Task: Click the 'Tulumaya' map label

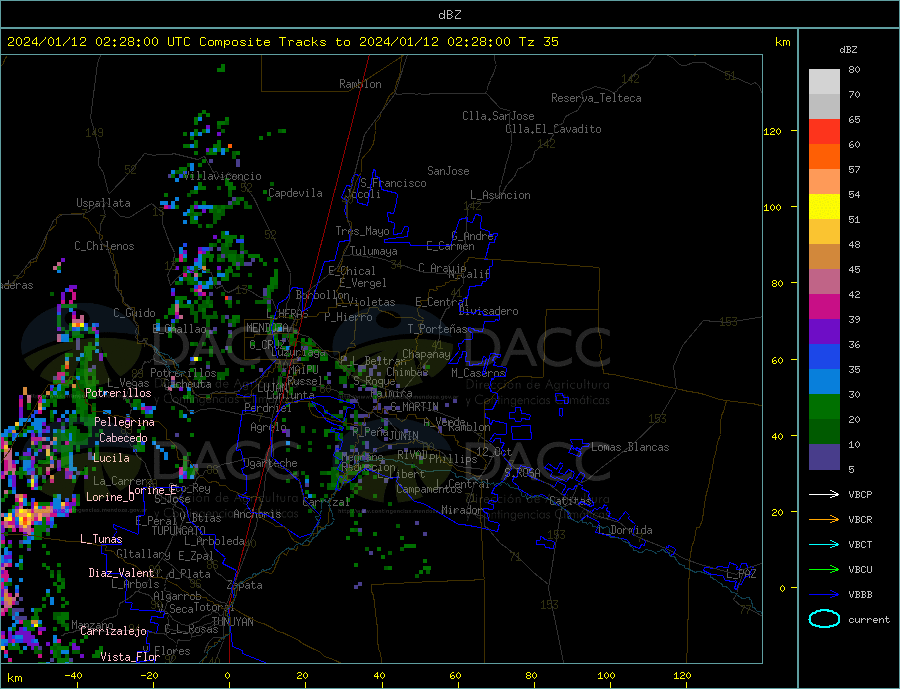Action: (x=374, y=251)
